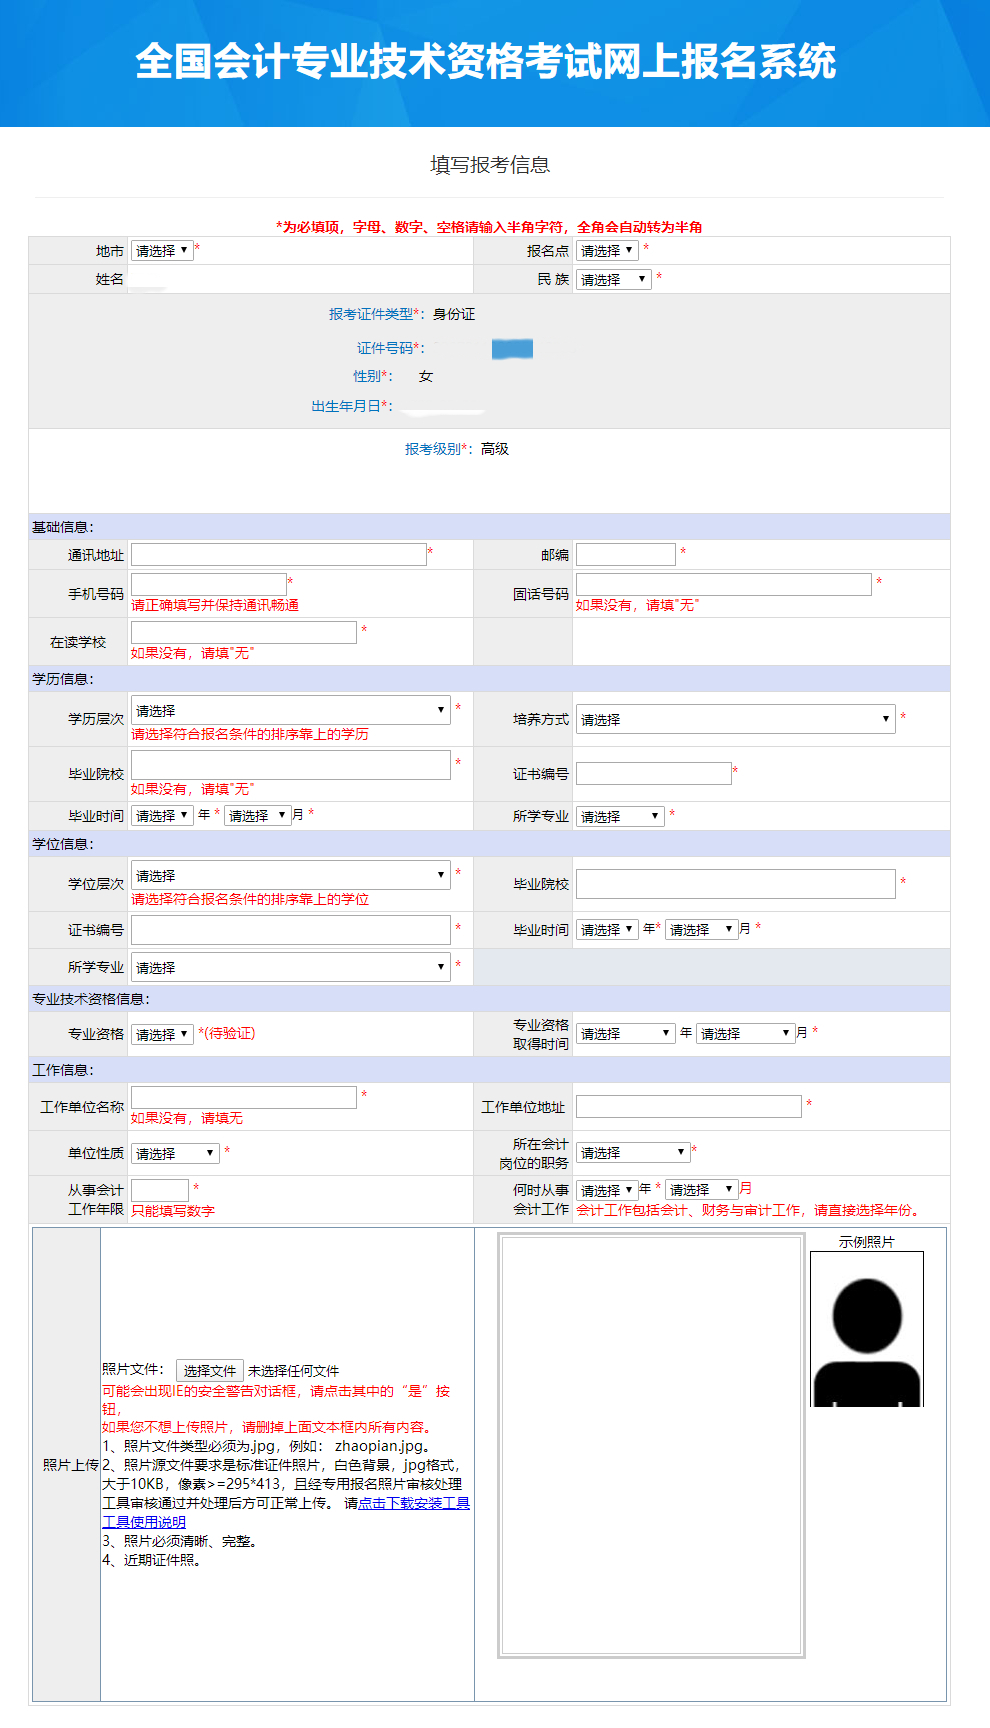This screenshot has height=1728, width=990.
Task: Click the 邮编 postal code field
Action: [625, 555]
